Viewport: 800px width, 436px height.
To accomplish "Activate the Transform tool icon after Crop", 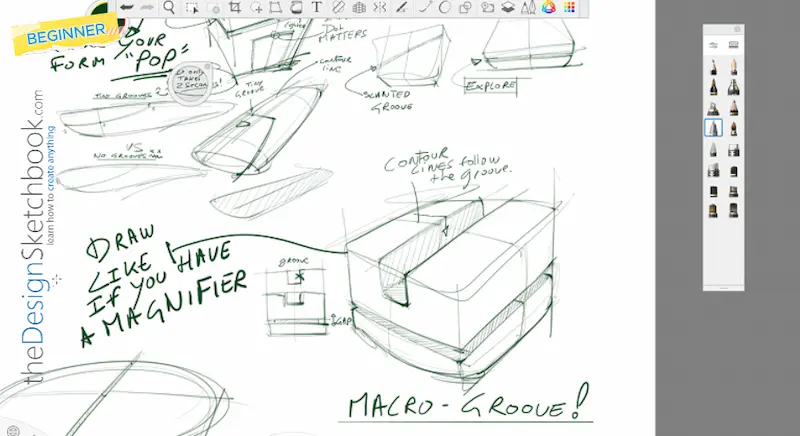I will [257, 7].
